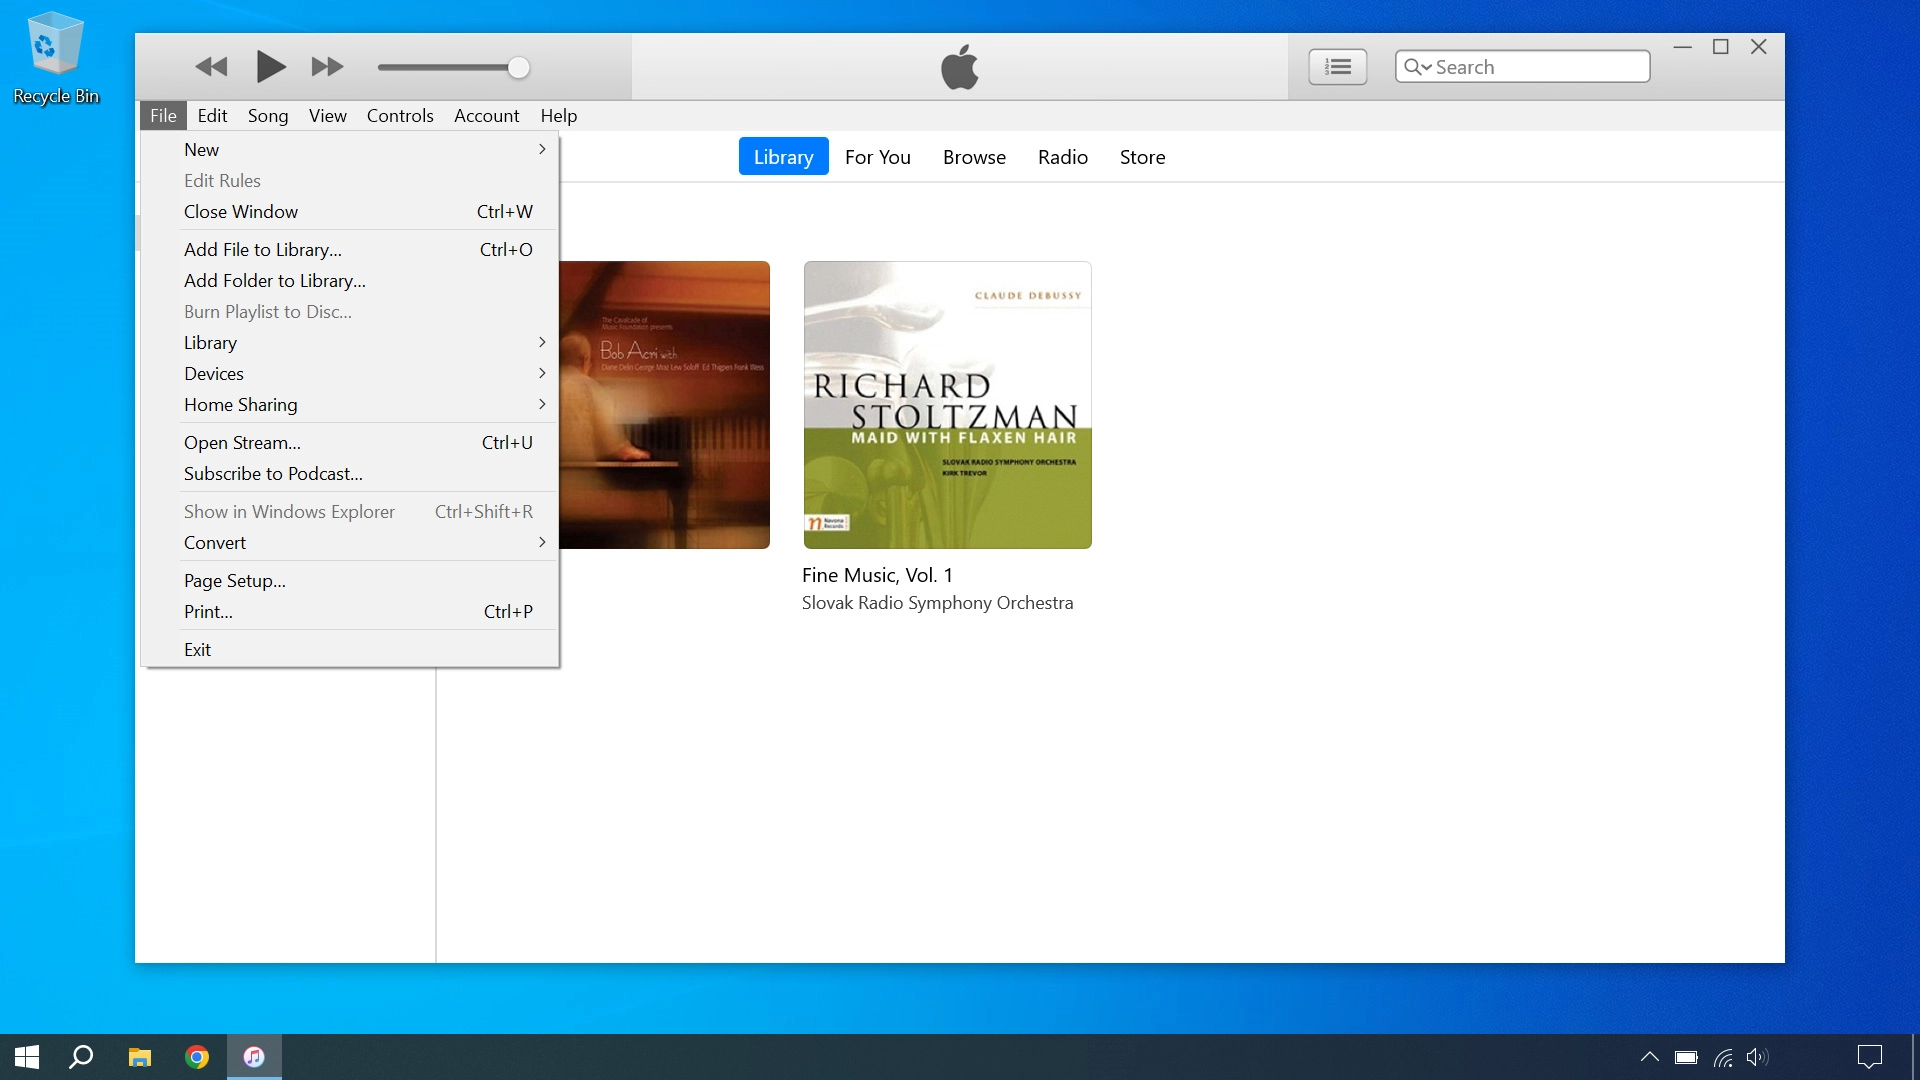Open the Up Next queue list
1920x1080 pixels.
tap(1338, 66)
